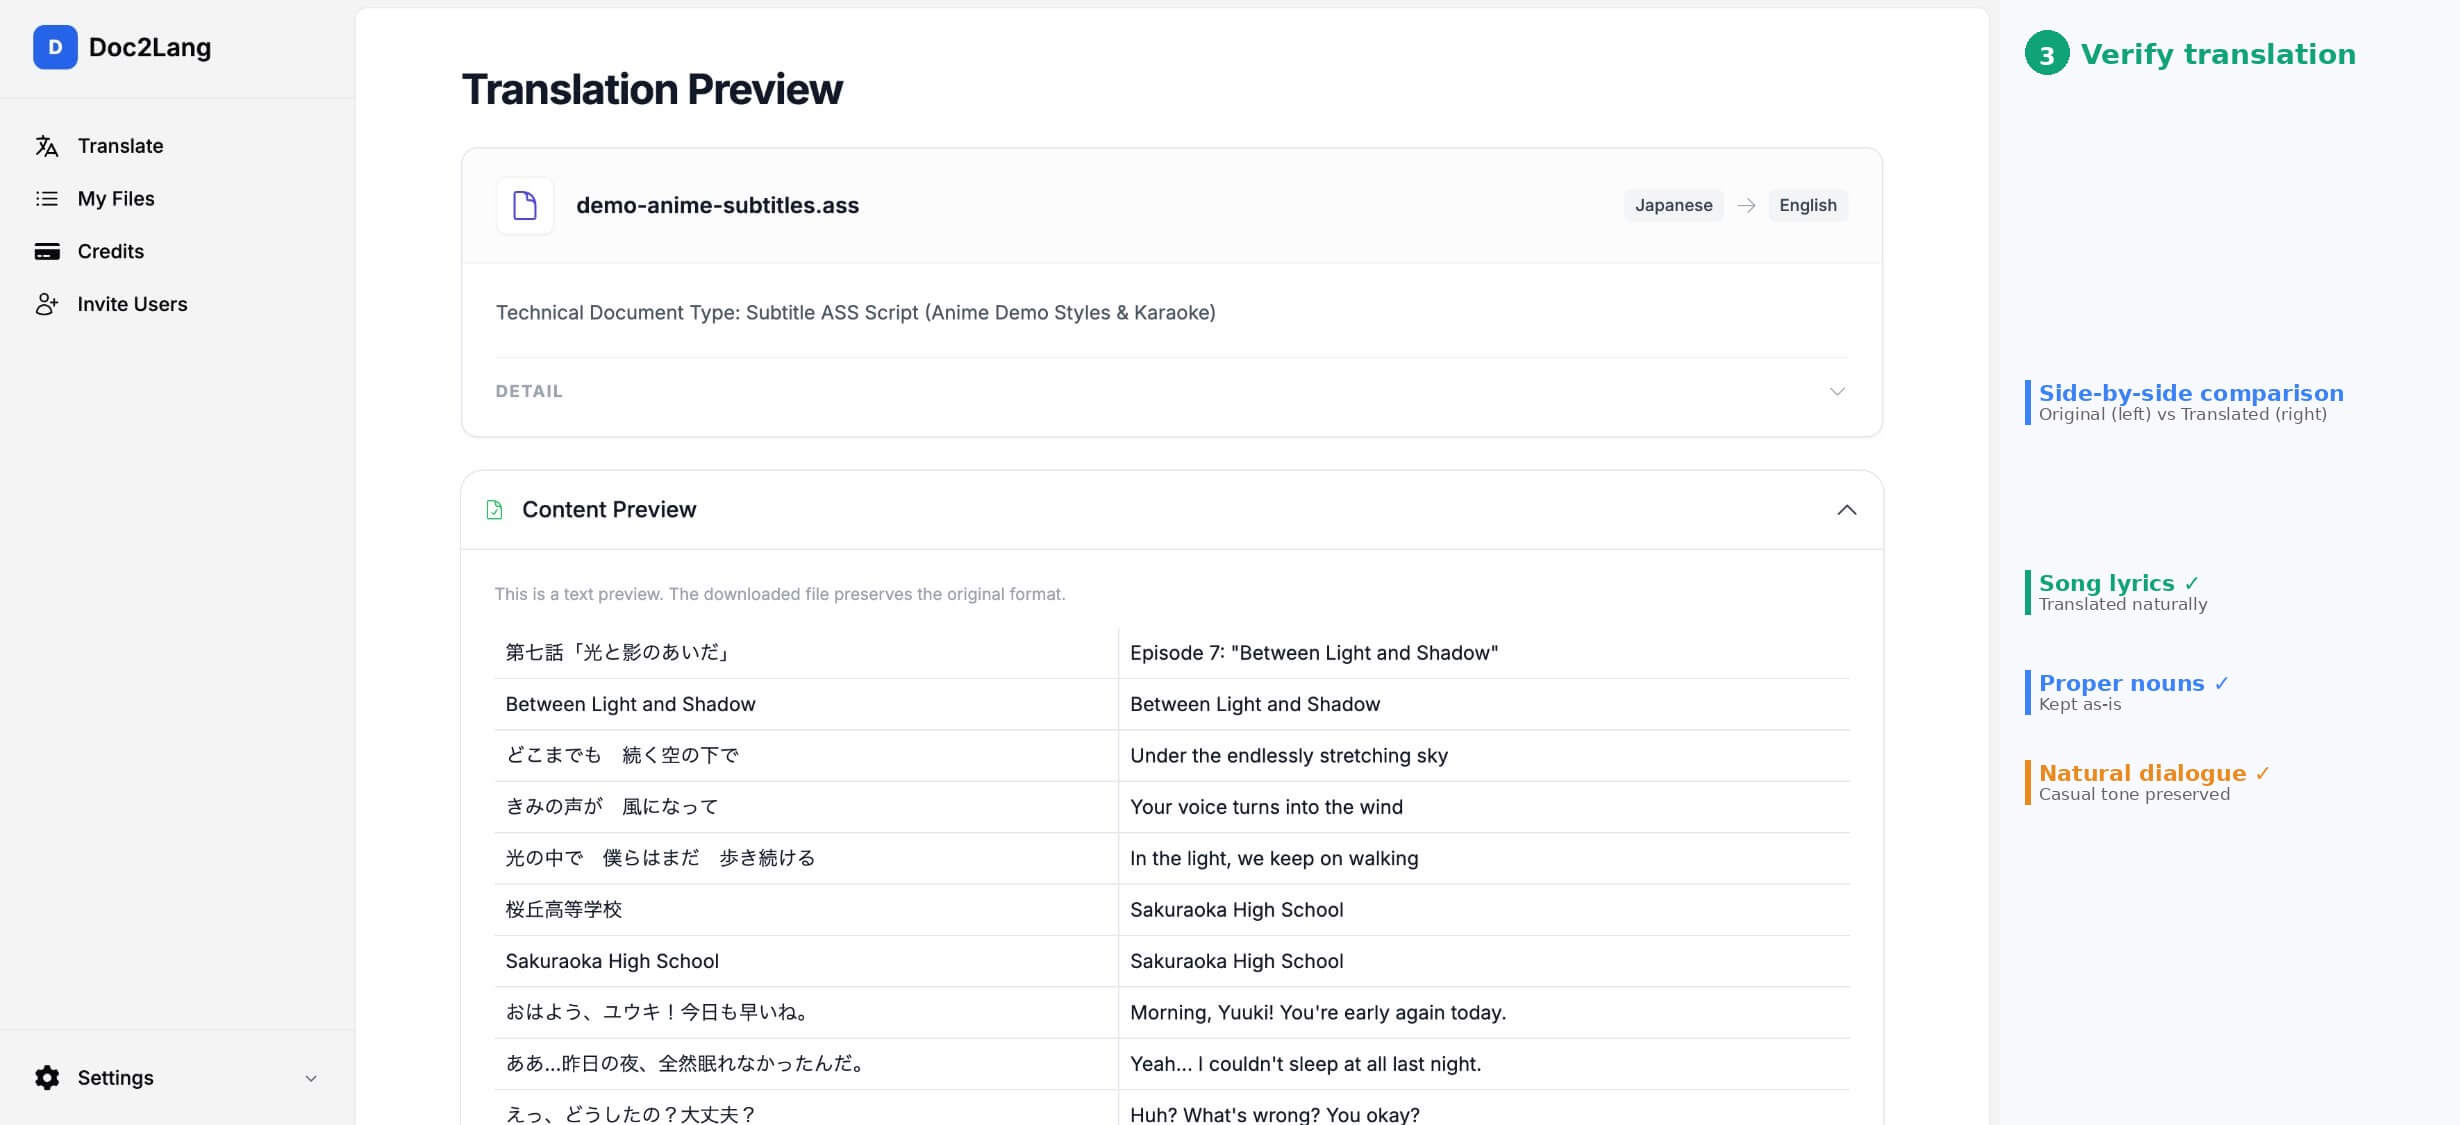This screenshot has height=1125, width=2460.
Task: Collapse the Content Preview panel
Action: coord(1847,510)
